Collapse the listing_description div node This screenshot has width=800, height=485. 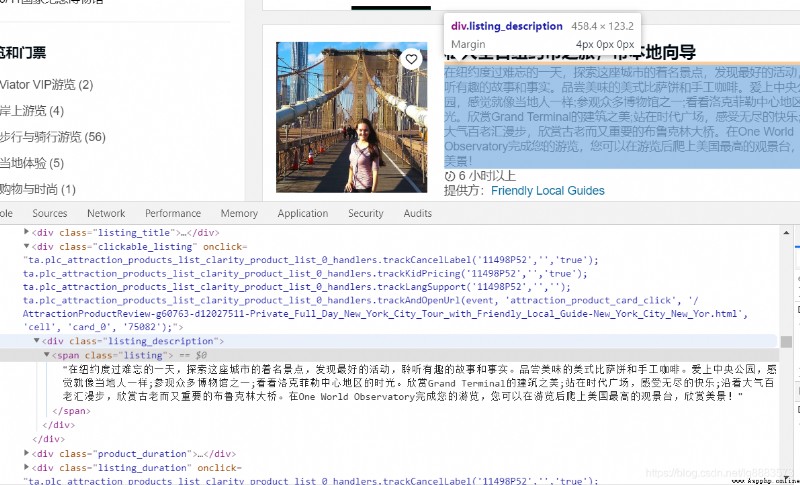pyautogui.click(x=37, y=341)
